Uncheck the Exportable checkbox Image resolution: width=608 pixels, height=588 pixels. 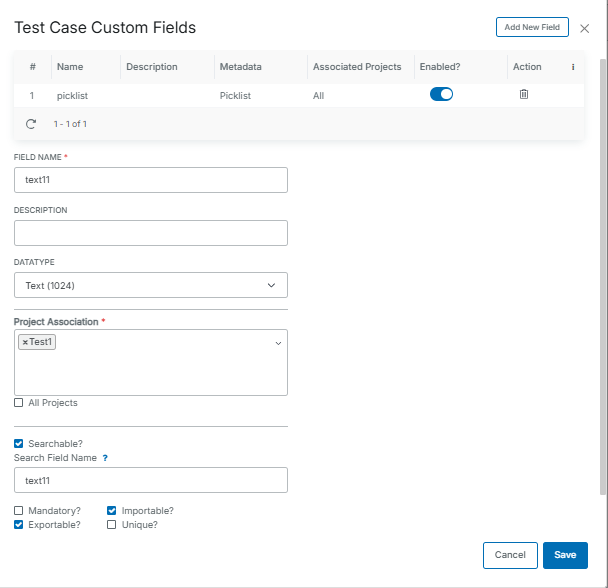pyautogui.click(x=19, y=524)
